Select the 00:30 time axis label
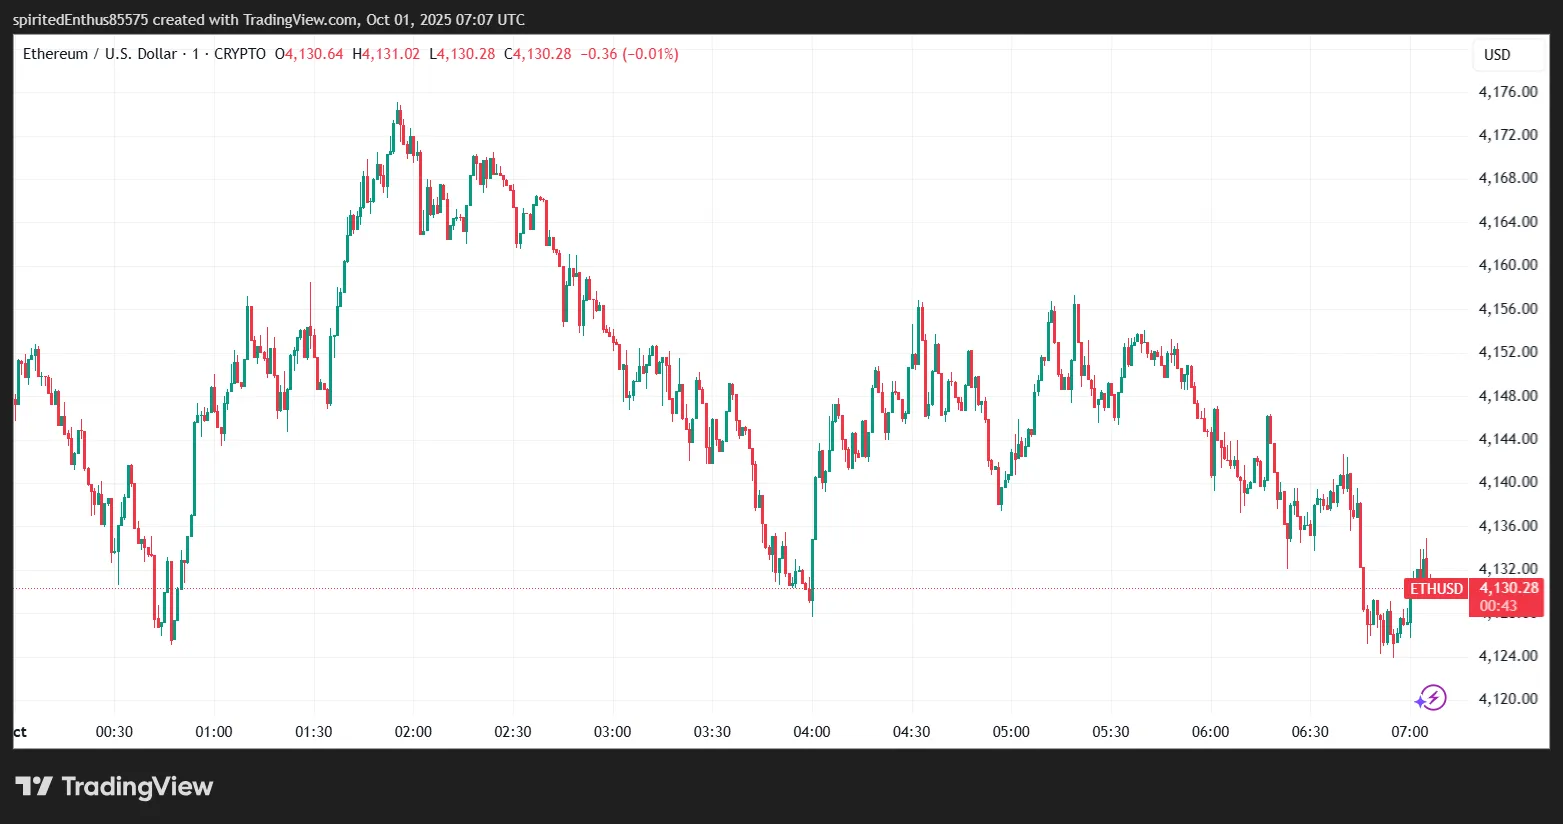Screen dimensions: 1563x824 114,732
